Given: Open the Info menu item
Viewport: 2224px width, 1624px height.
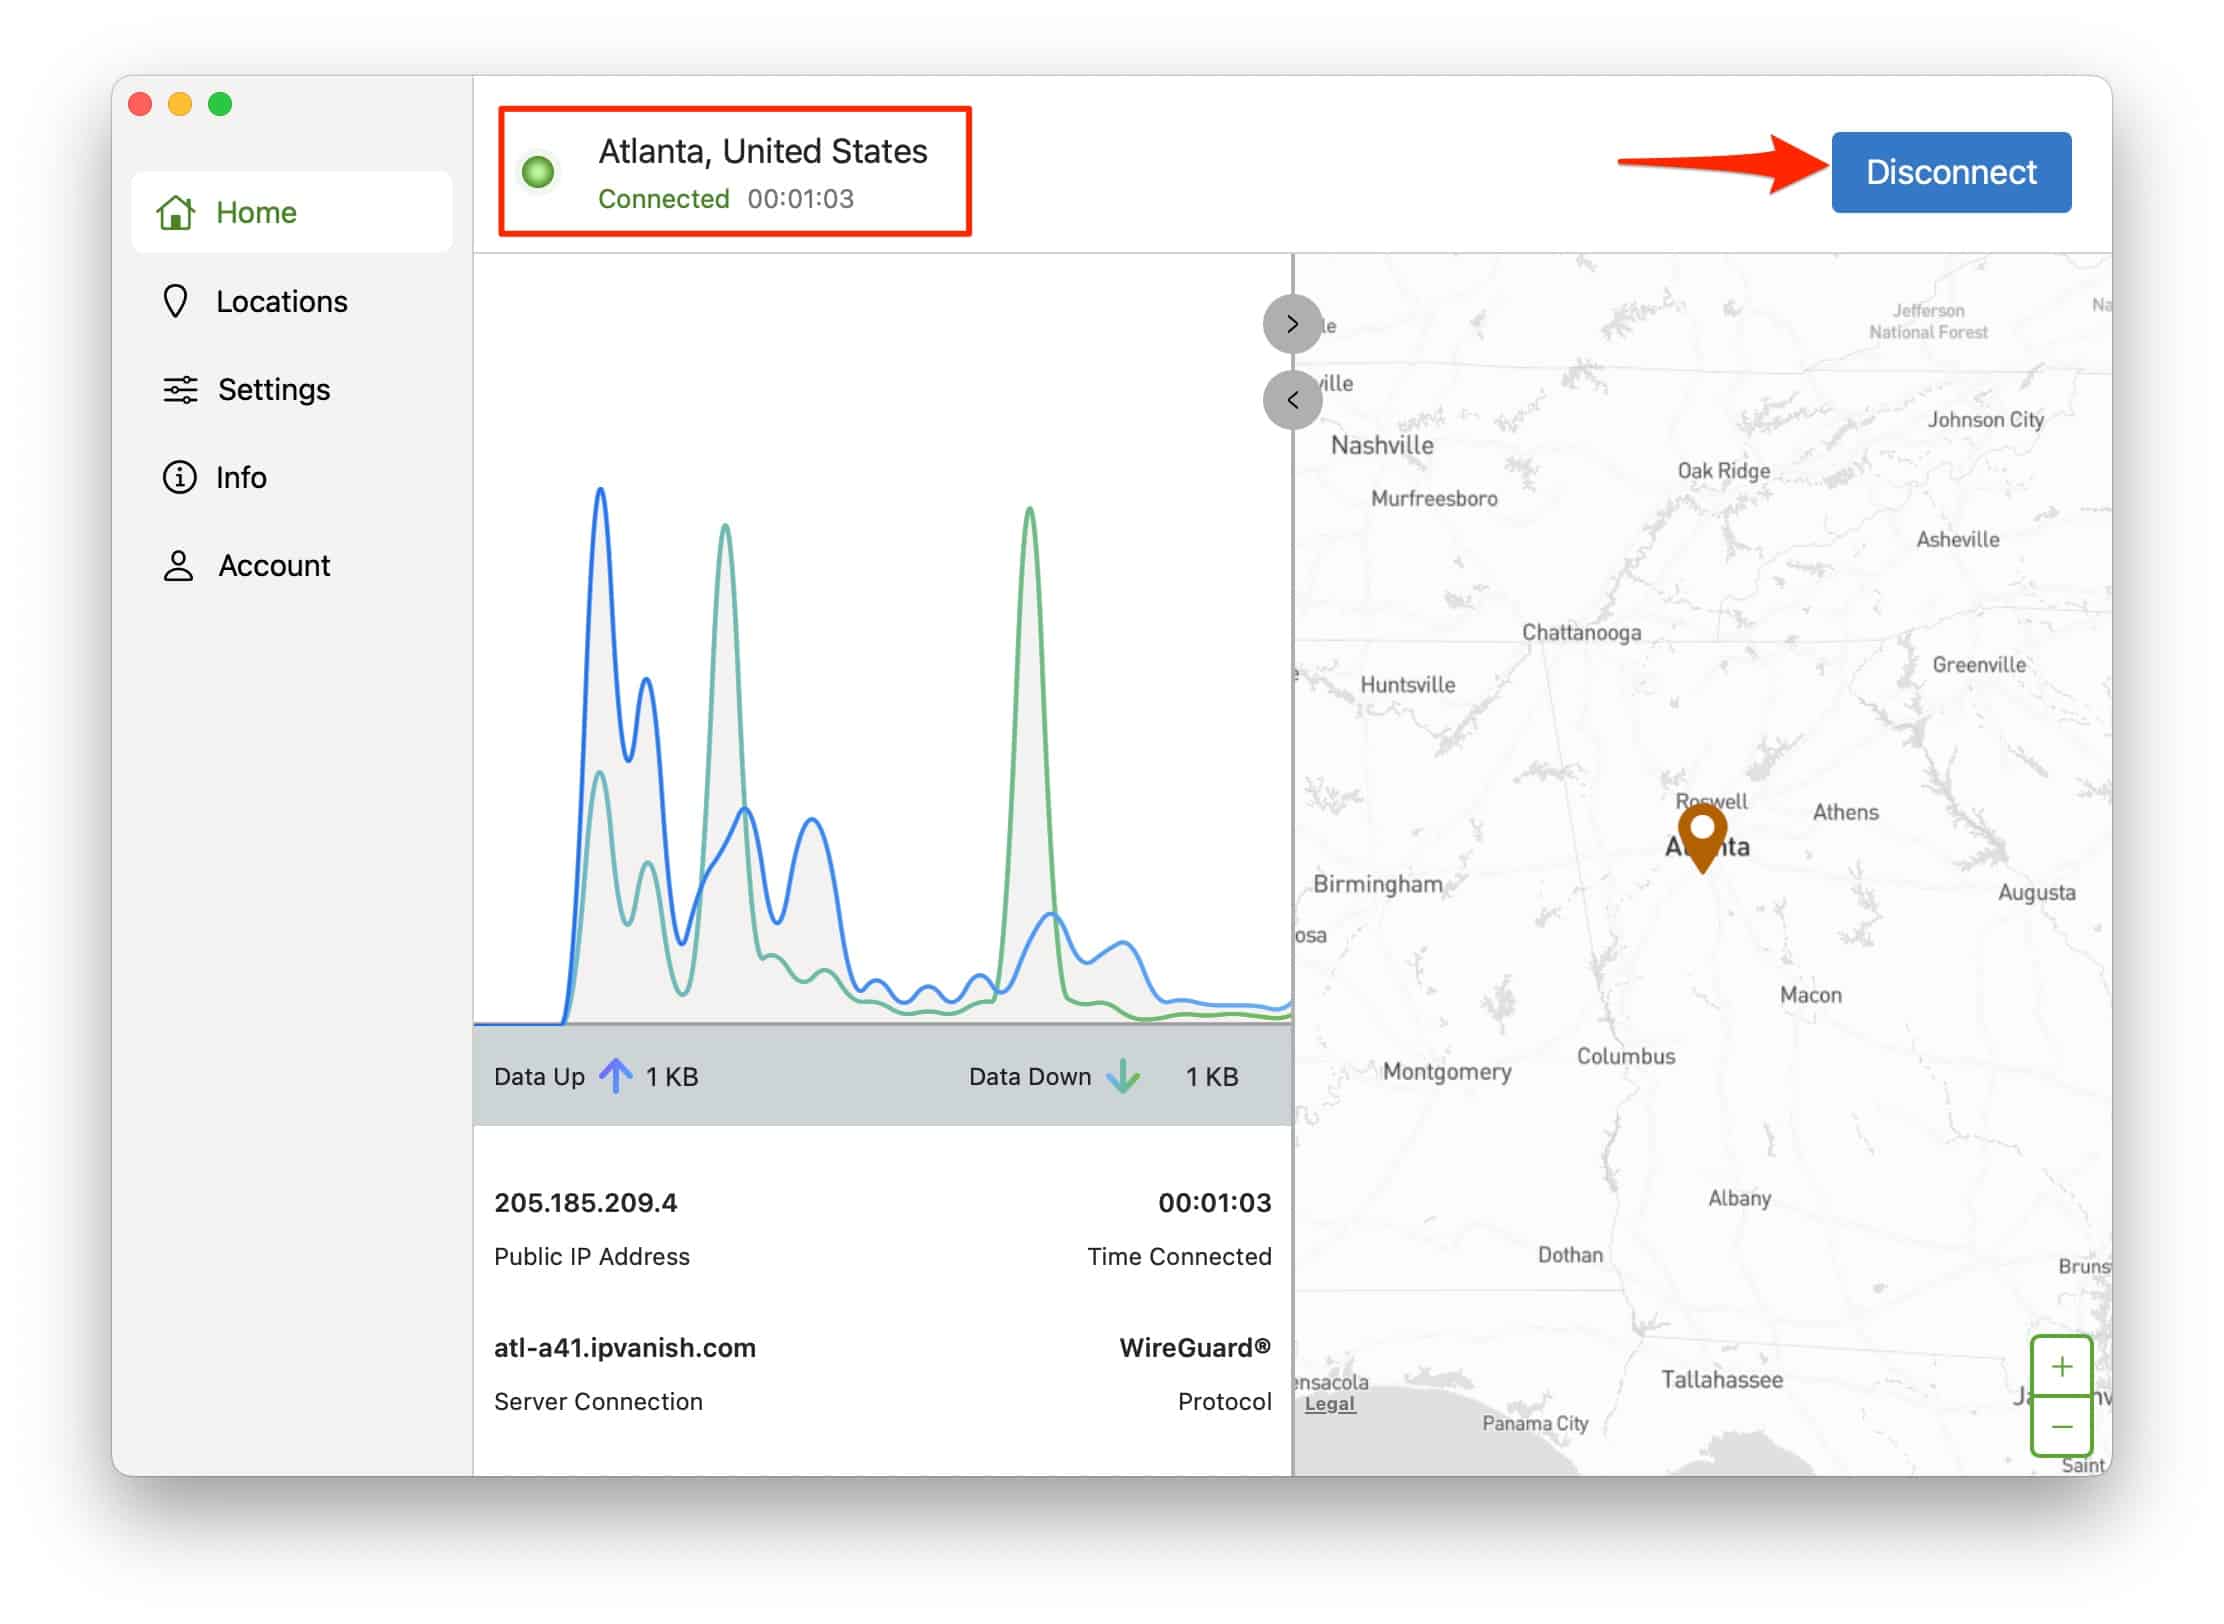Looking at the screenshot, I should tap(292, 477).
